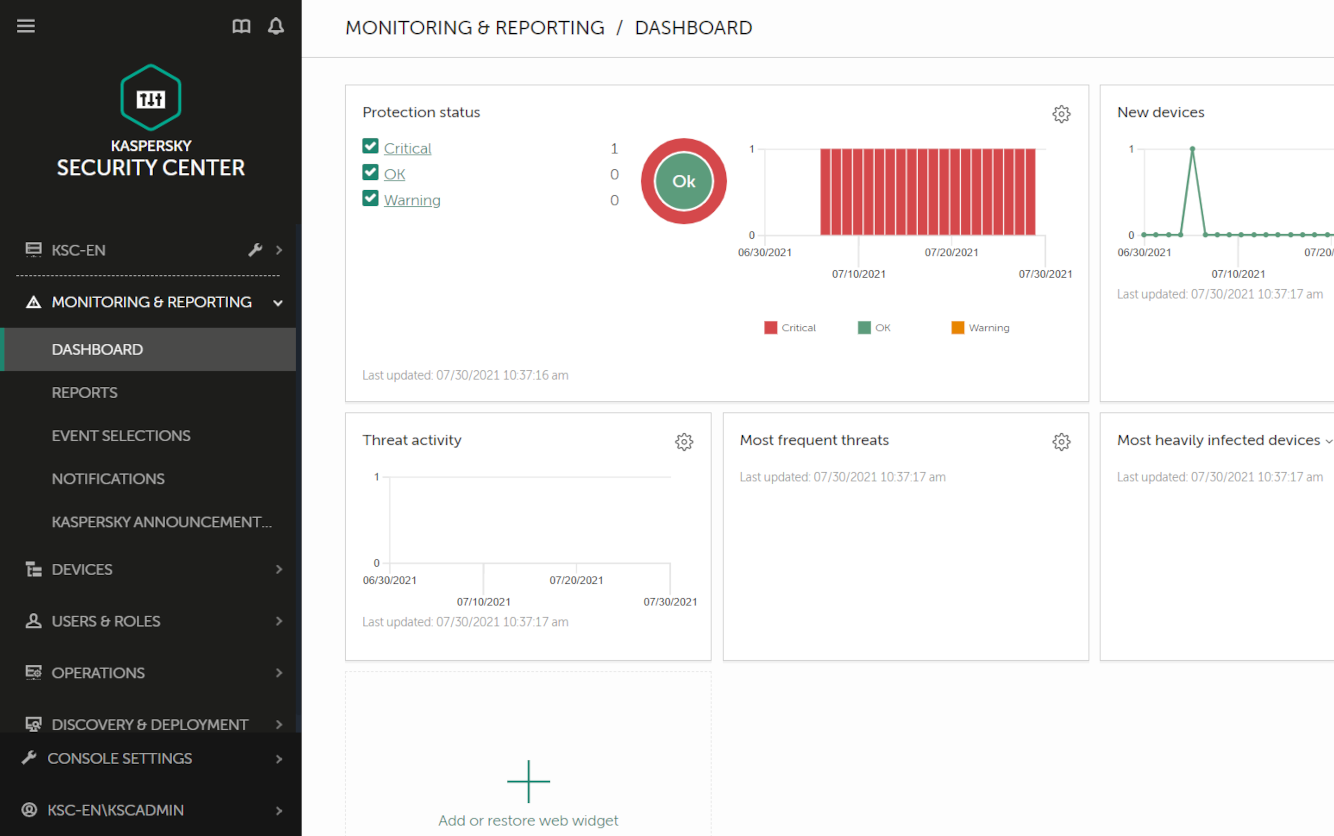The image size is (1334, 836).
Task: Collapse the Monitoring & Reporting section
Action: pos(278,302)
